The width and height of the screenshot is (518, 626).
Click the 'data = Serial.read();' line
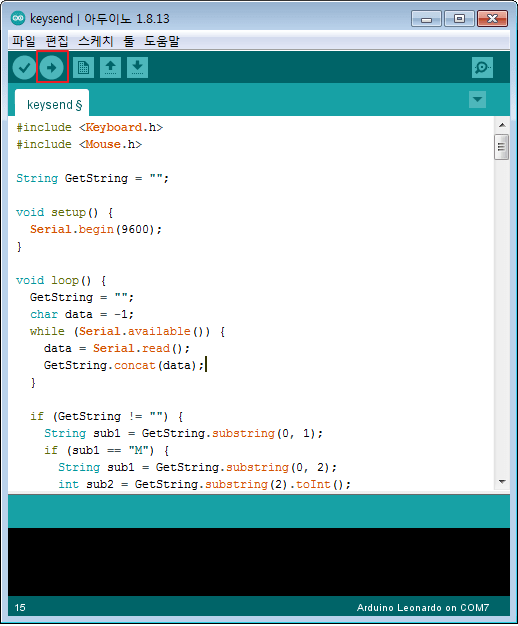coord(117,348)
